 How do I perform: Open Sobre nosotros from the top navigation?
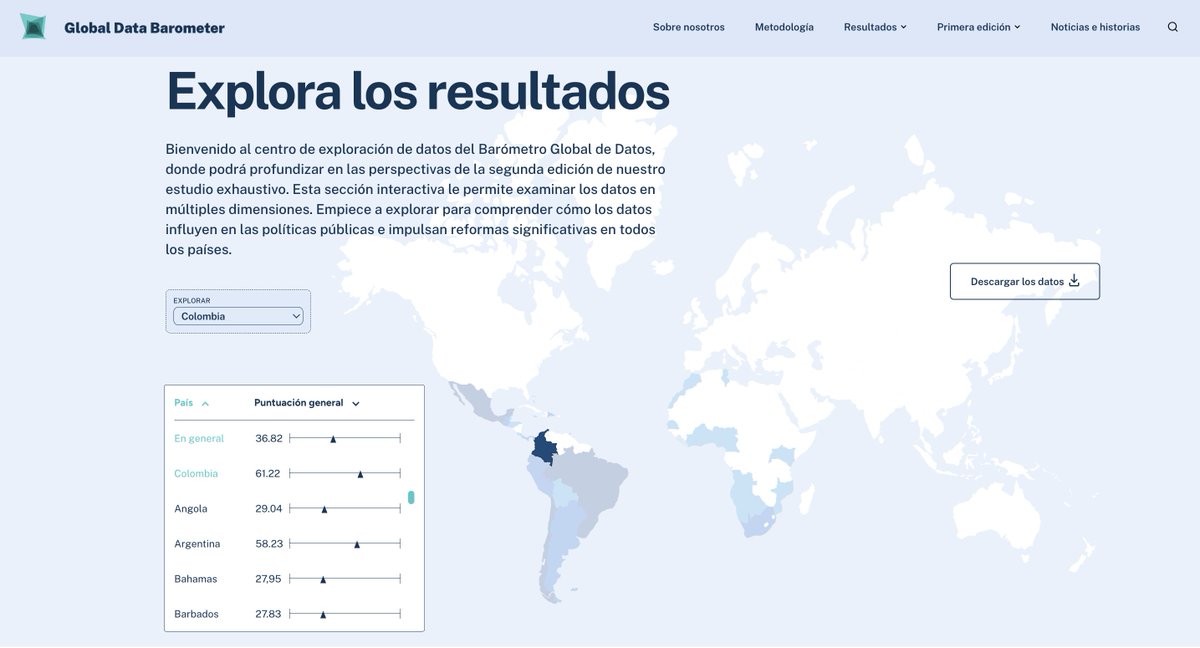[x=688, y=27]
